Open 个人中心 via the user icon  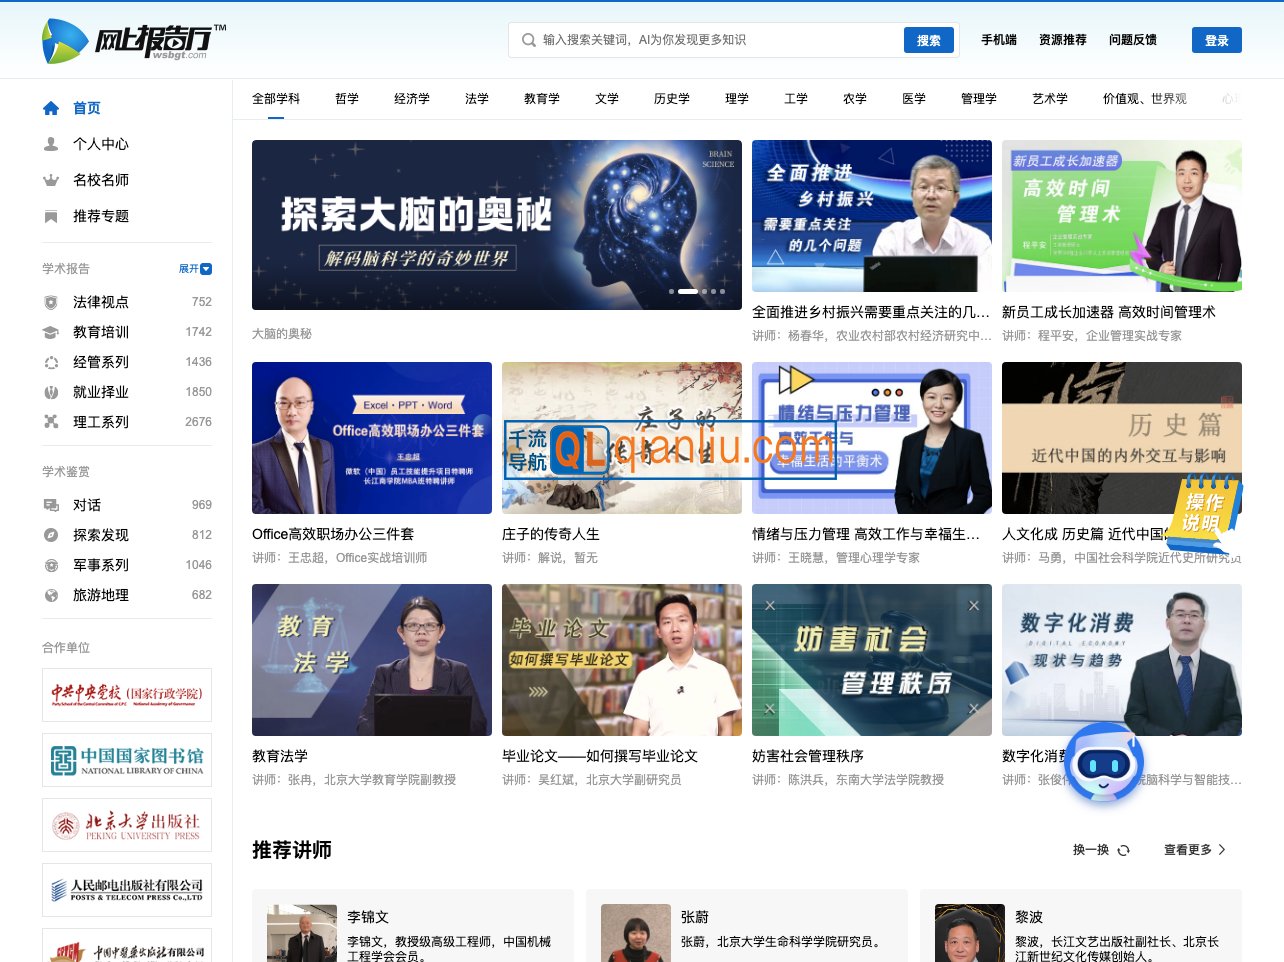(x=50, y=144)
